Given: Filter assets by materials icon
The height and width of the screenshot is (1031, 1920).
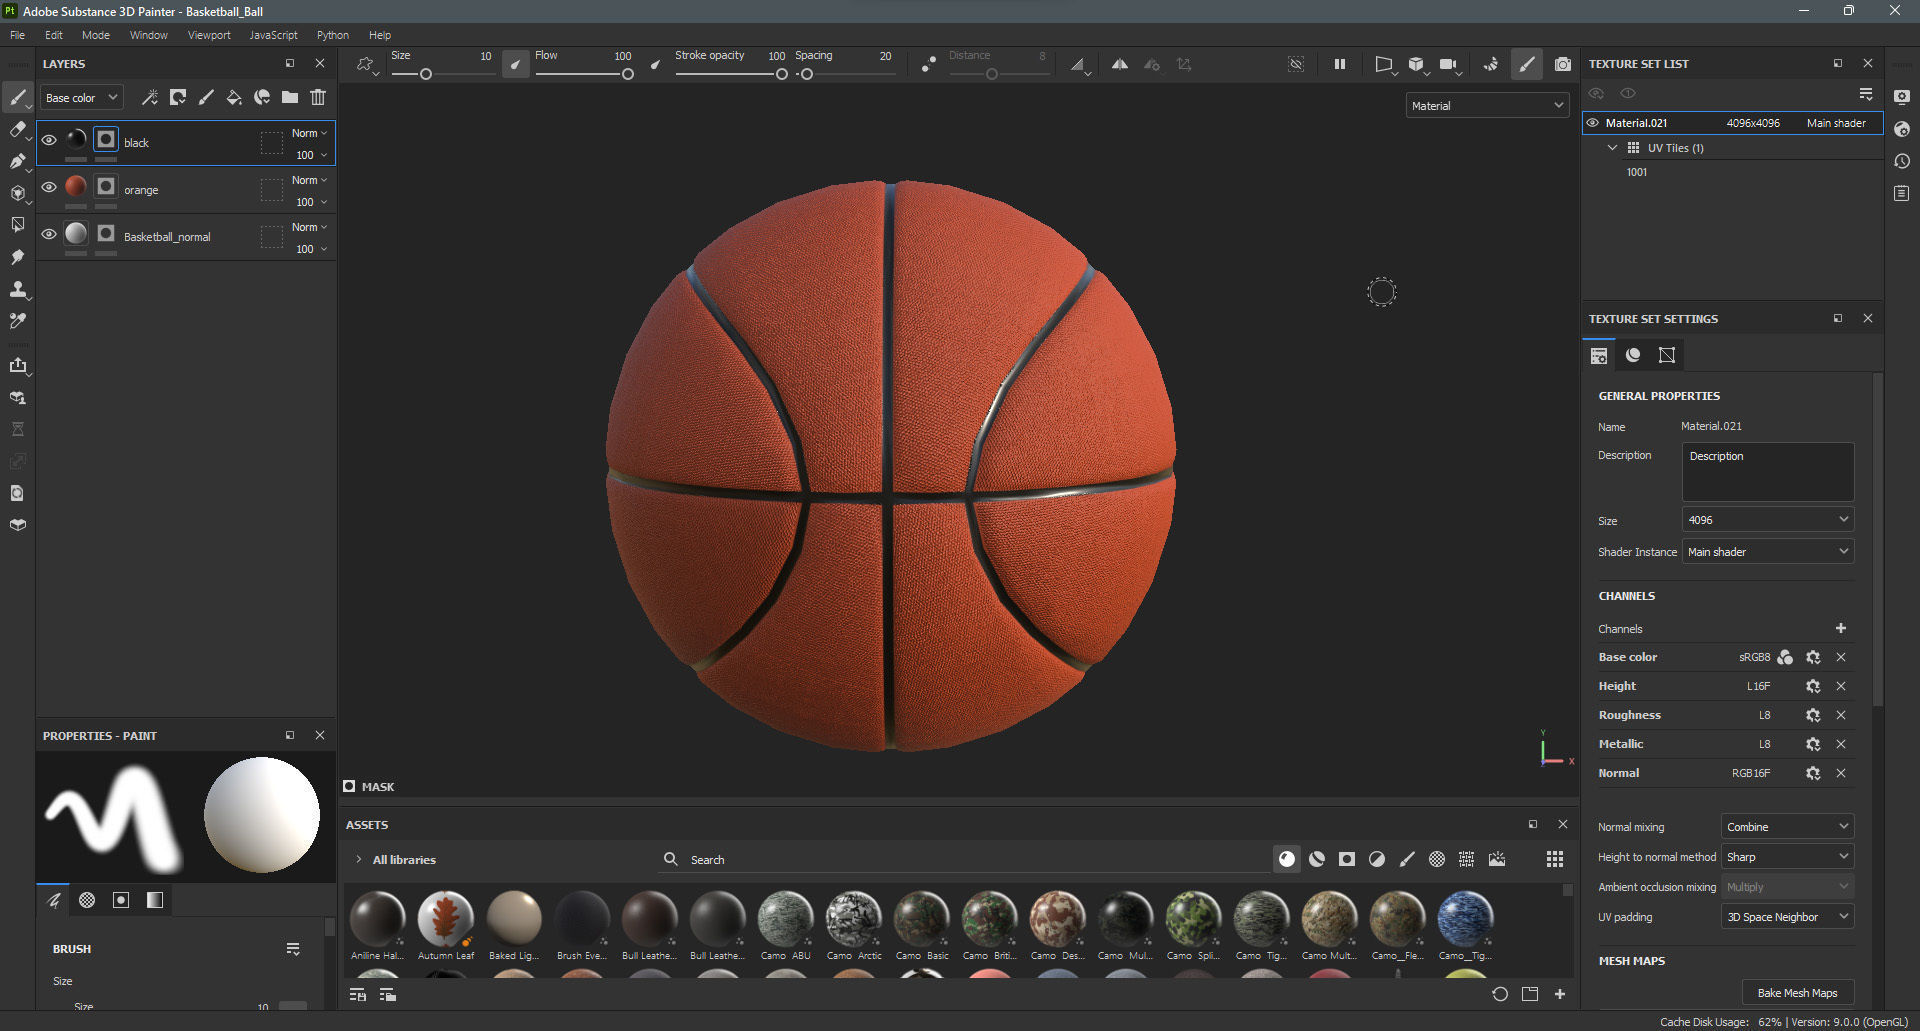Looking at the screenshot, I should tap(1287, 859).
